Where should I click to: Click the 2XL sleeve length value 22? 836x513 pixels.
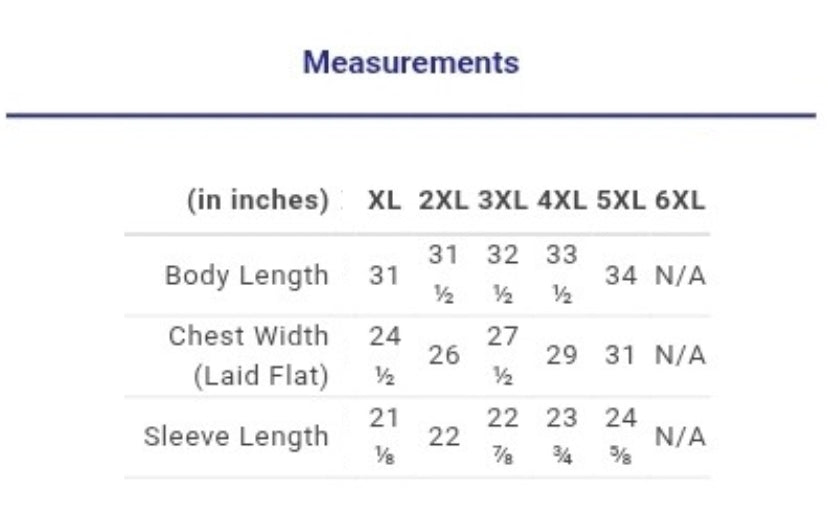coord(444,437)
